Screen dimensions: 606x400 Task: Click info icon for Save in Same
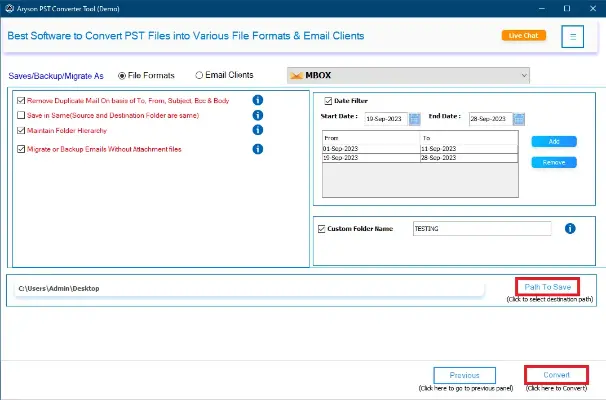(258, 115)
